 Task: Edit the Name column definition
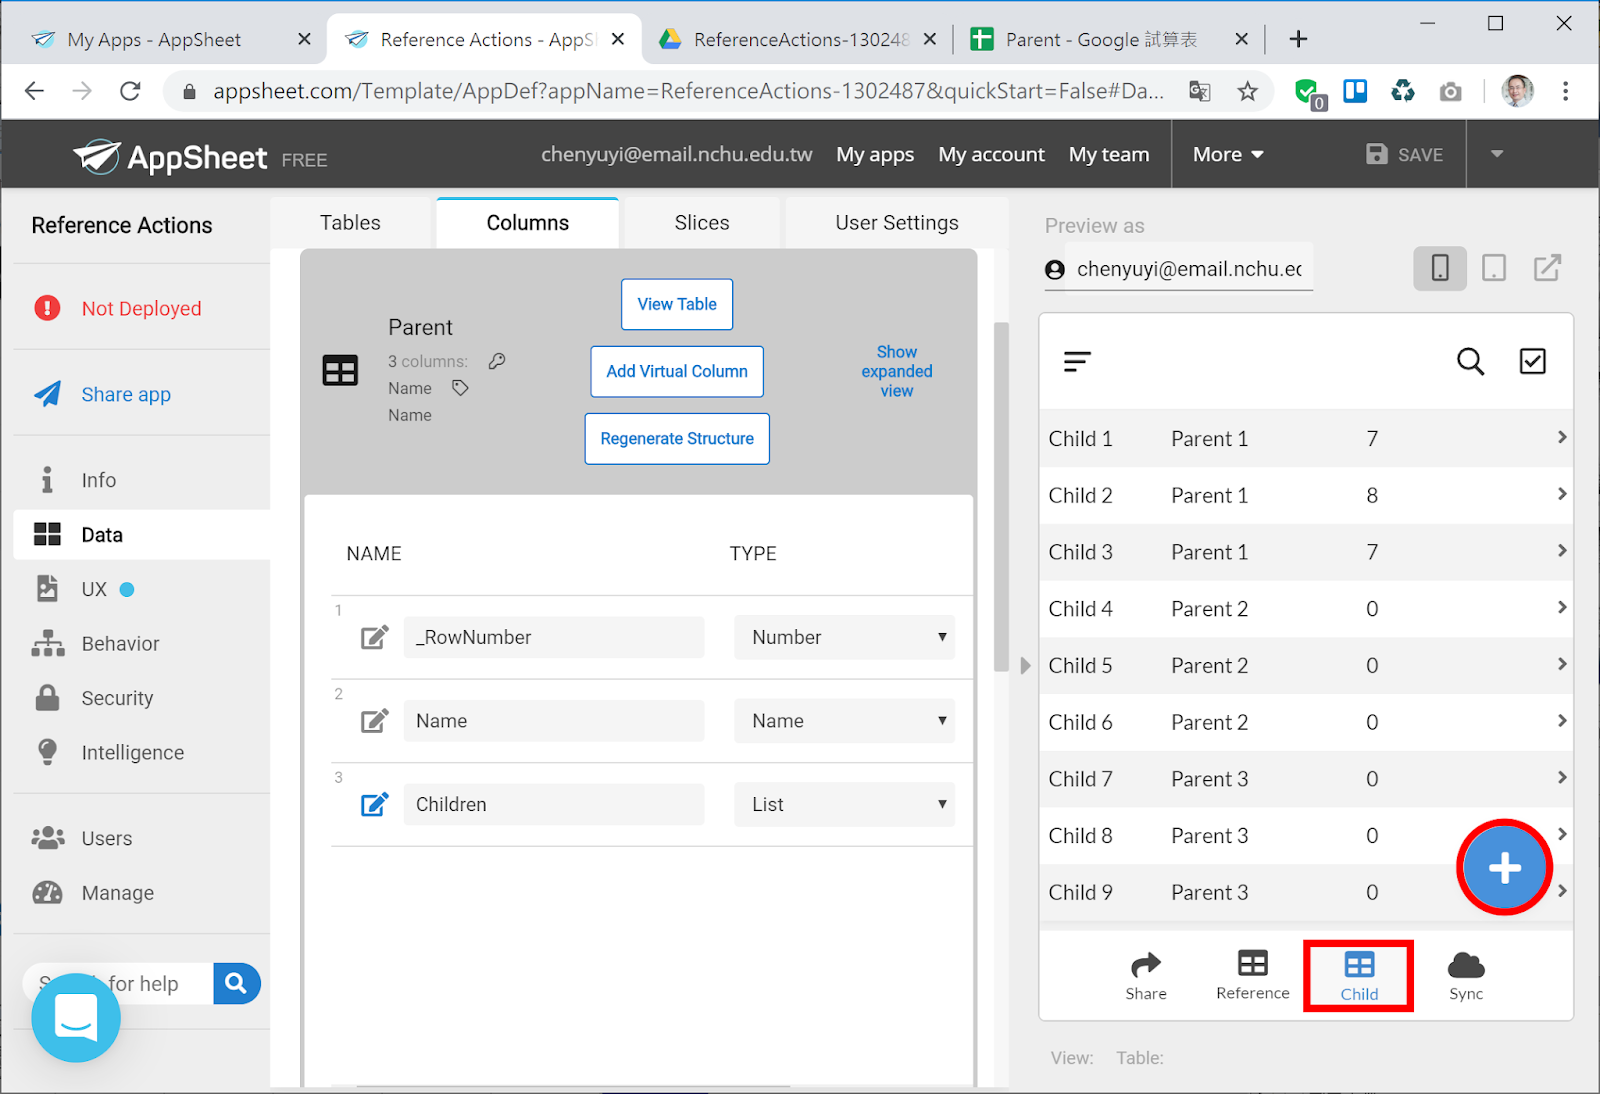coord(374,721)
